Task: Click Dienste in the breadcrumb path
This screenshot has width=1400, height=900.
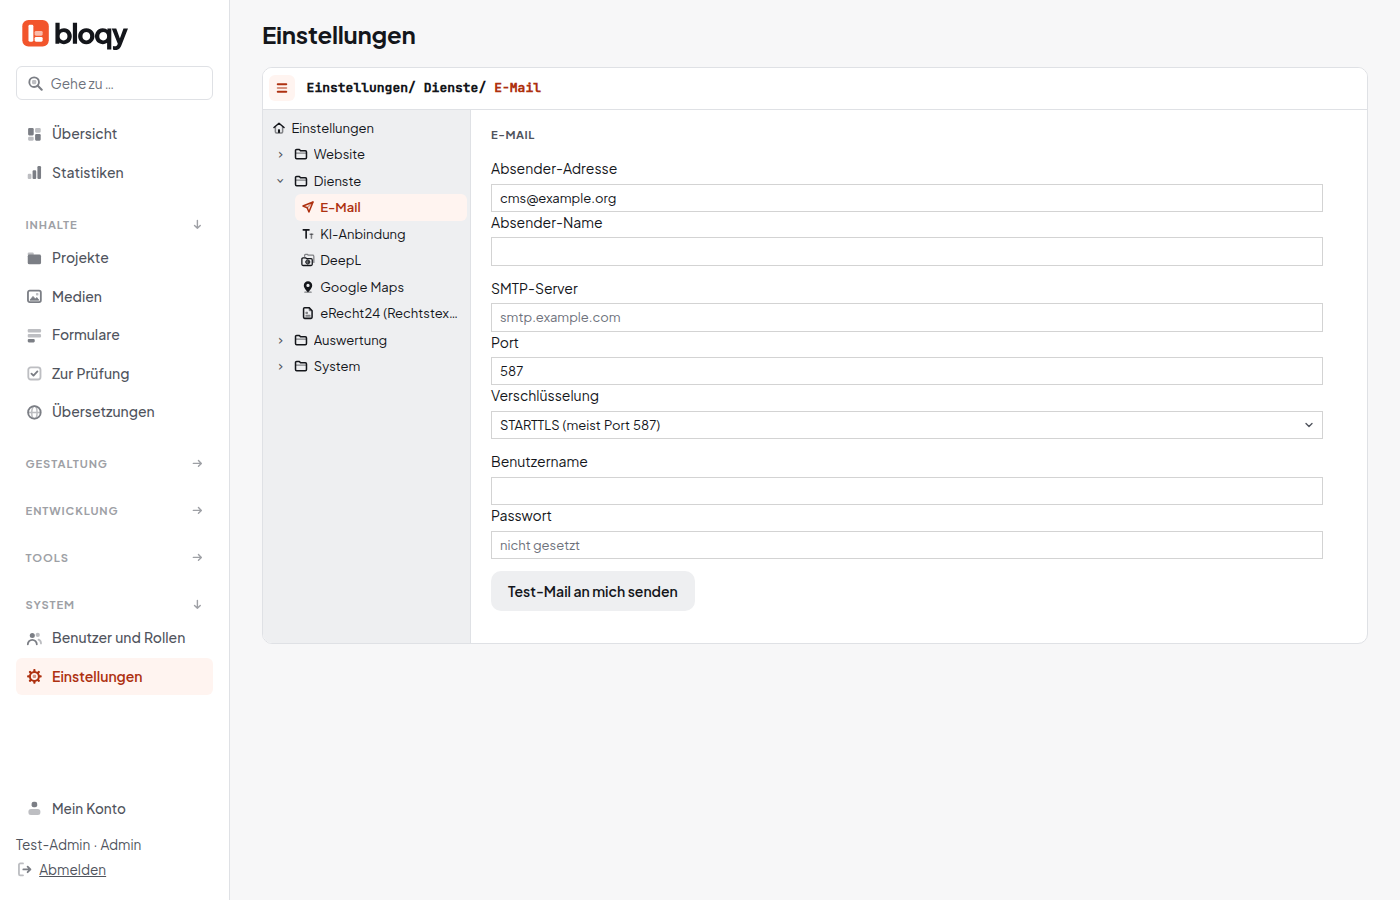Action: tap(451, 88)
